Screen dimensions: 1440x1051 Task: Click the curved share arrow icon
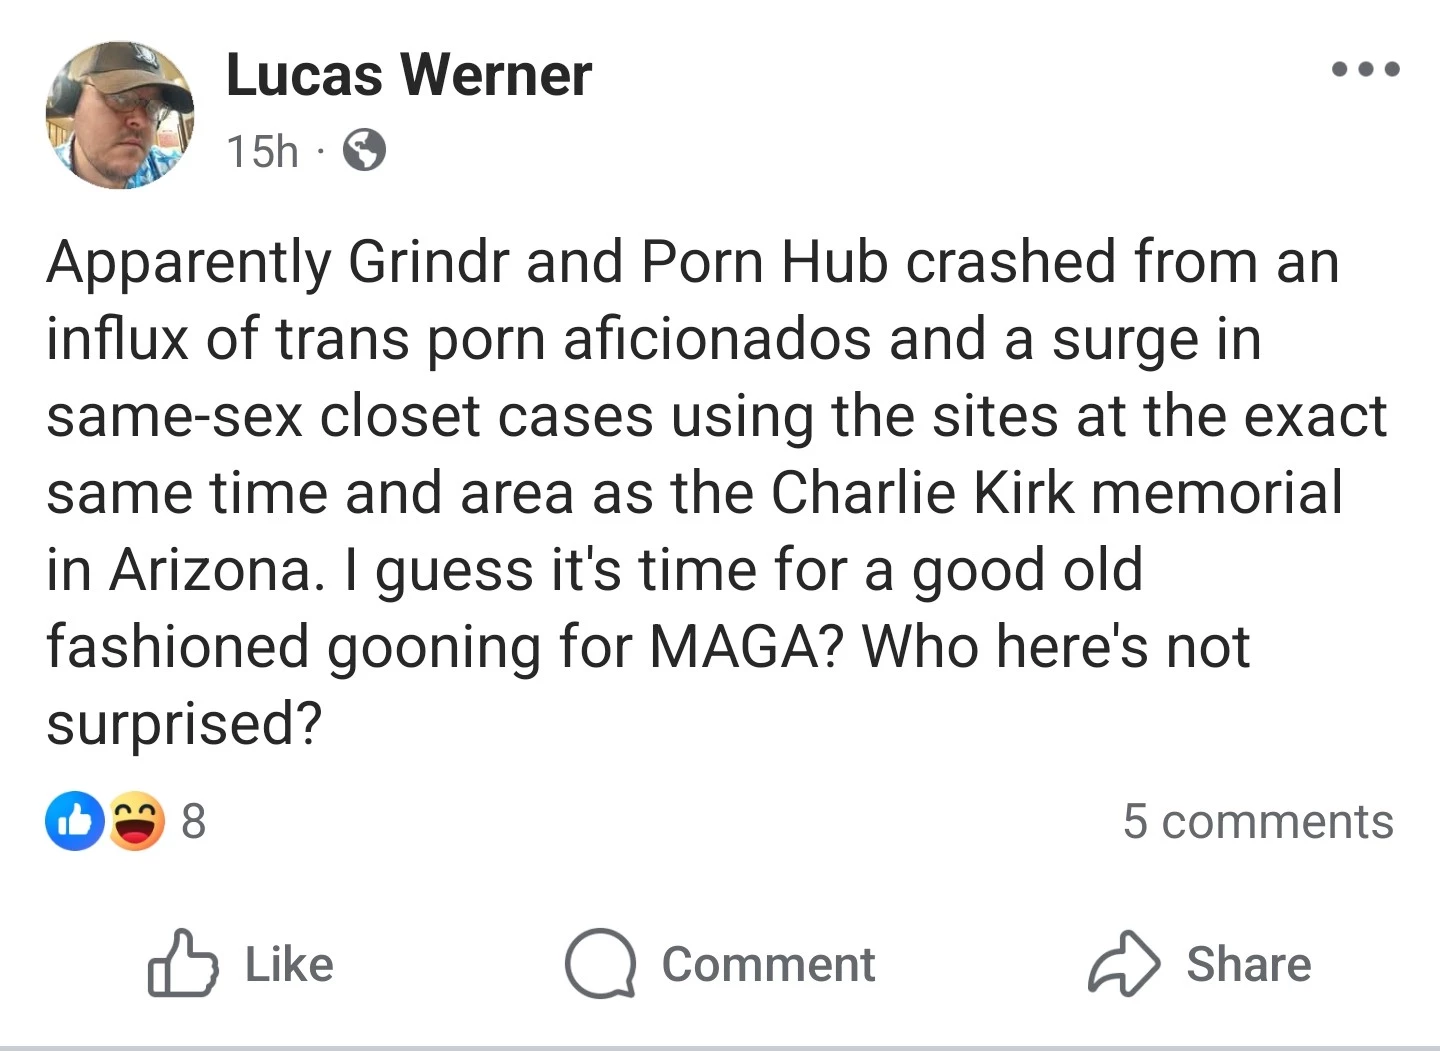click(x=1124, y=964)
